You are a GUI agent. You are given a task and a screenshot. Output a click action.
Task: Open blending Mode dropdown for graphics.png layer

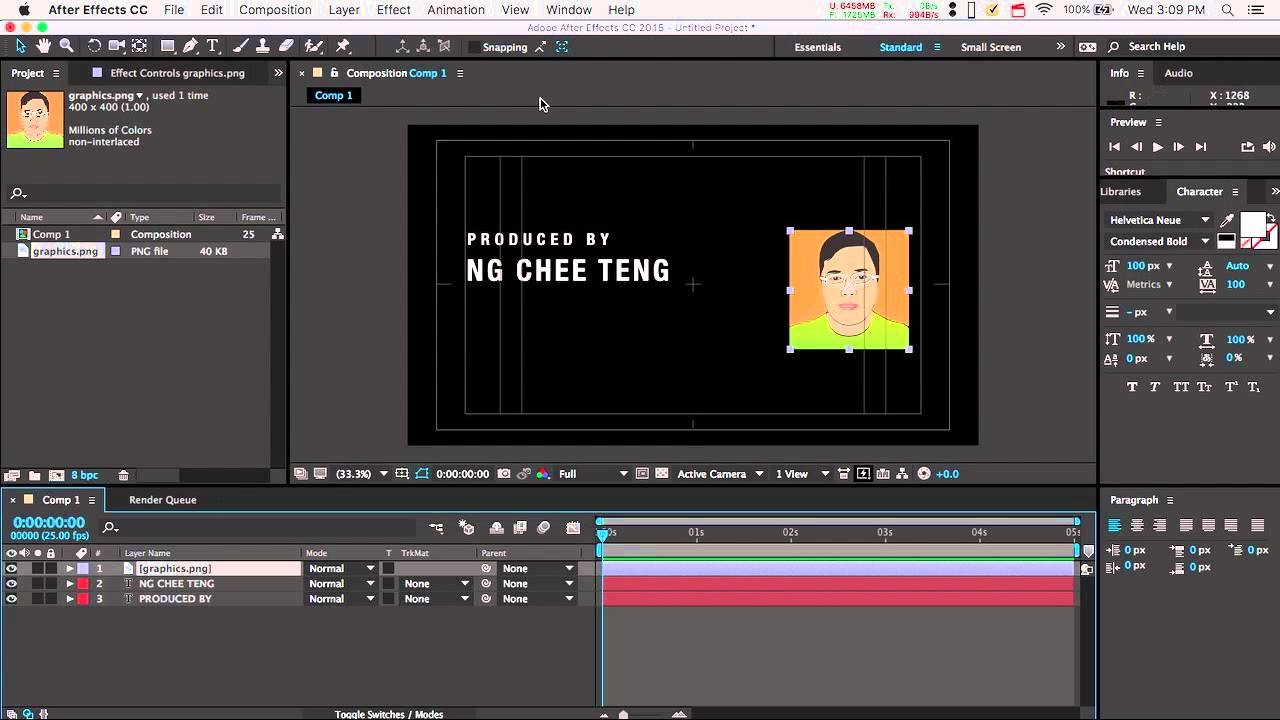(341, 568)
